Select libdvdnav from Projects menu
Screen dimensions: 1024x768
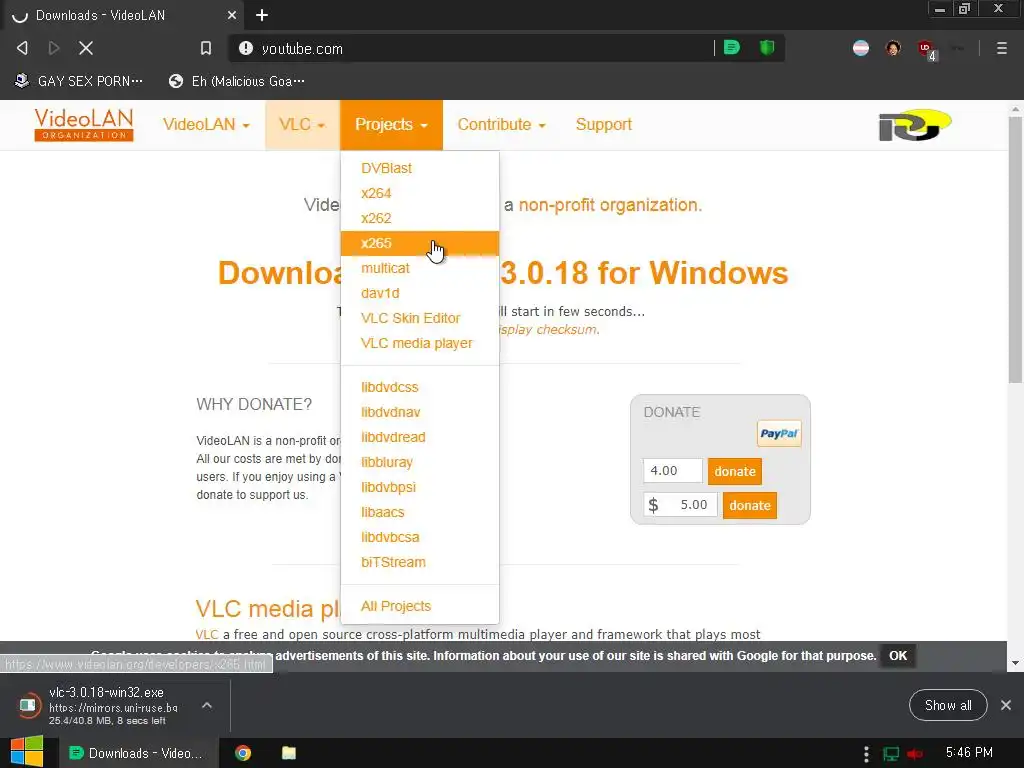click(x=420, y=412)
